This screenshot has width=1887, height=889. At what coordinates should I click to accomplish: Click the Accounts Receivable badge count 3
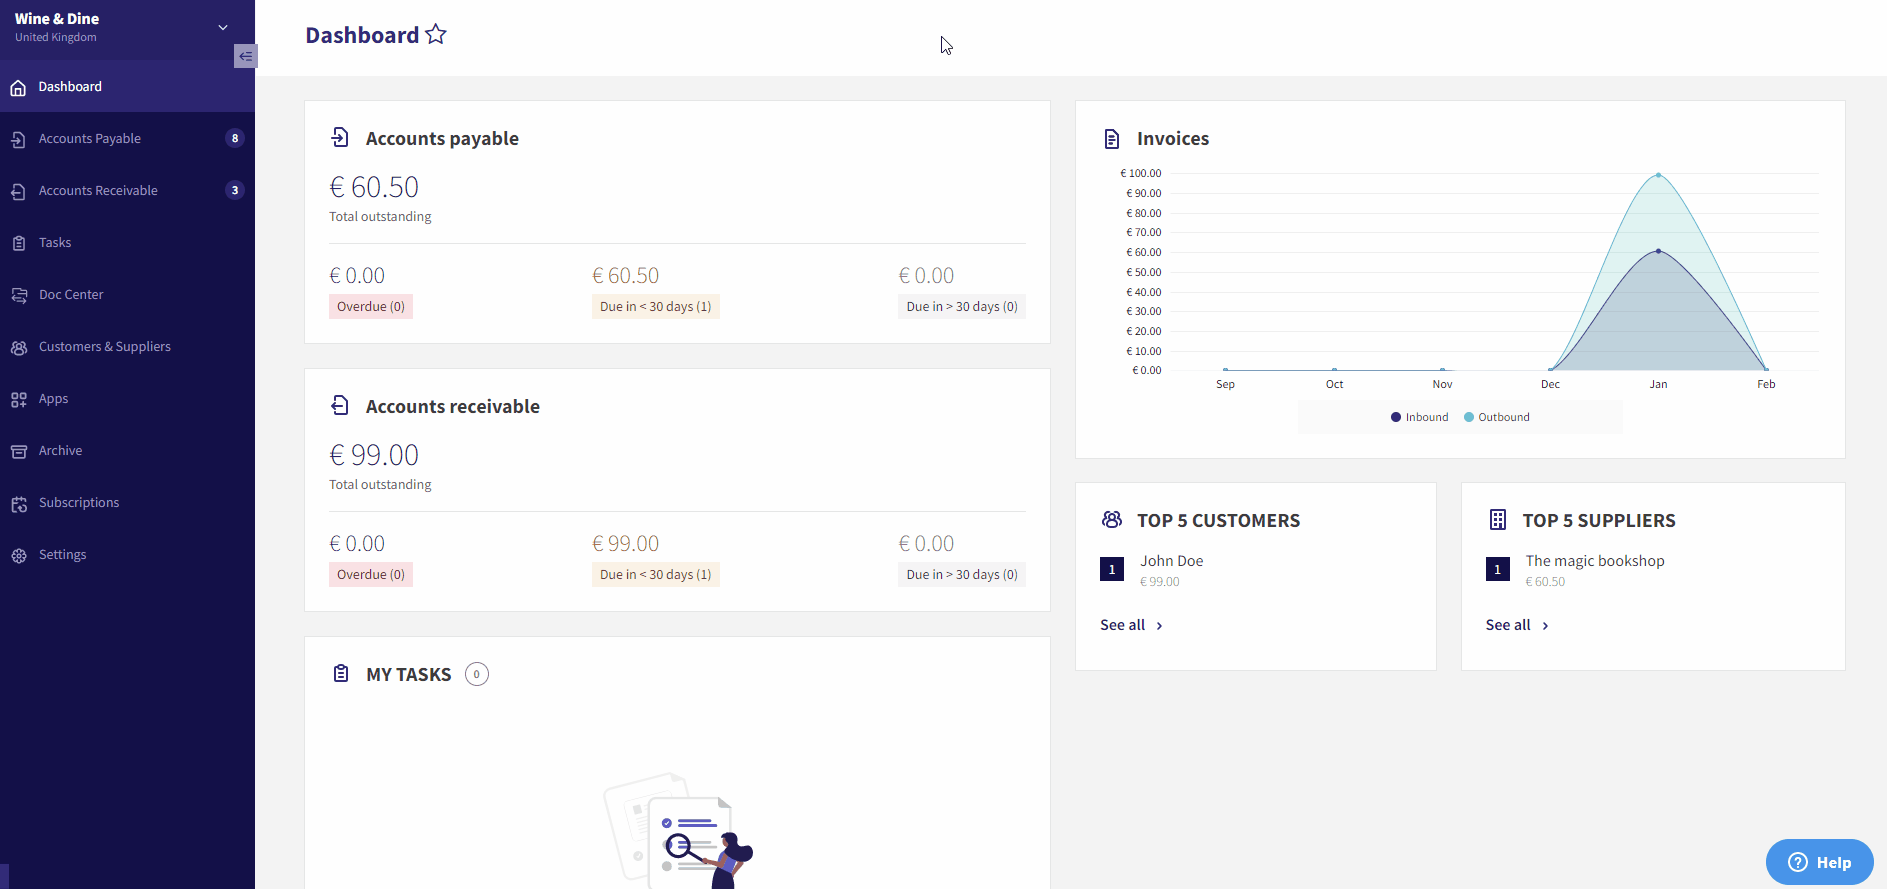pos(235,190)
